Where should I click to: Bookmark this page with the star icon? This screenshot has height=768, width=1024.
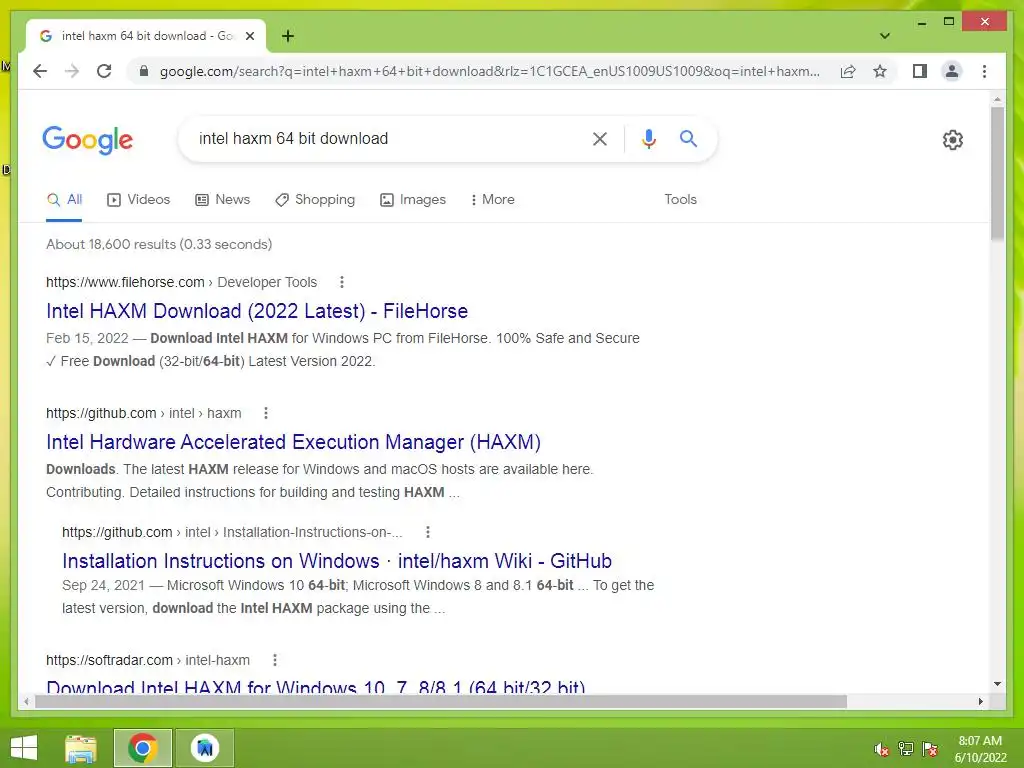pos(880,71)
